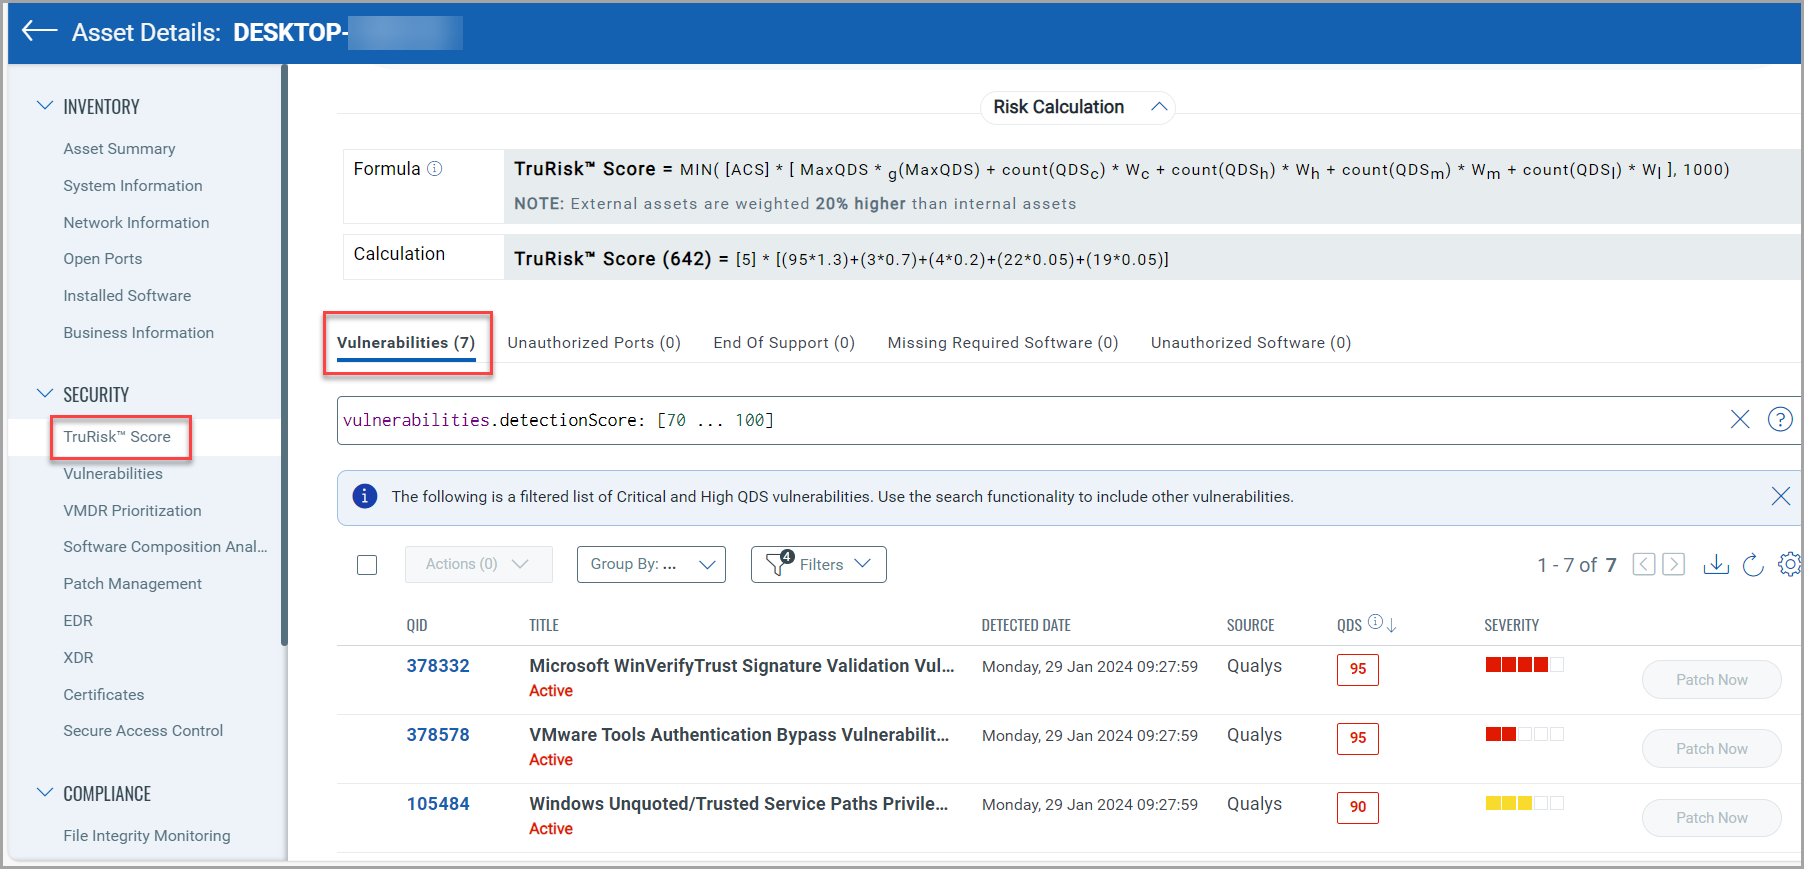Click Patch Now for WinVerifyTrust vulnerability
1804x869 pixels.
click(1711, 679)
